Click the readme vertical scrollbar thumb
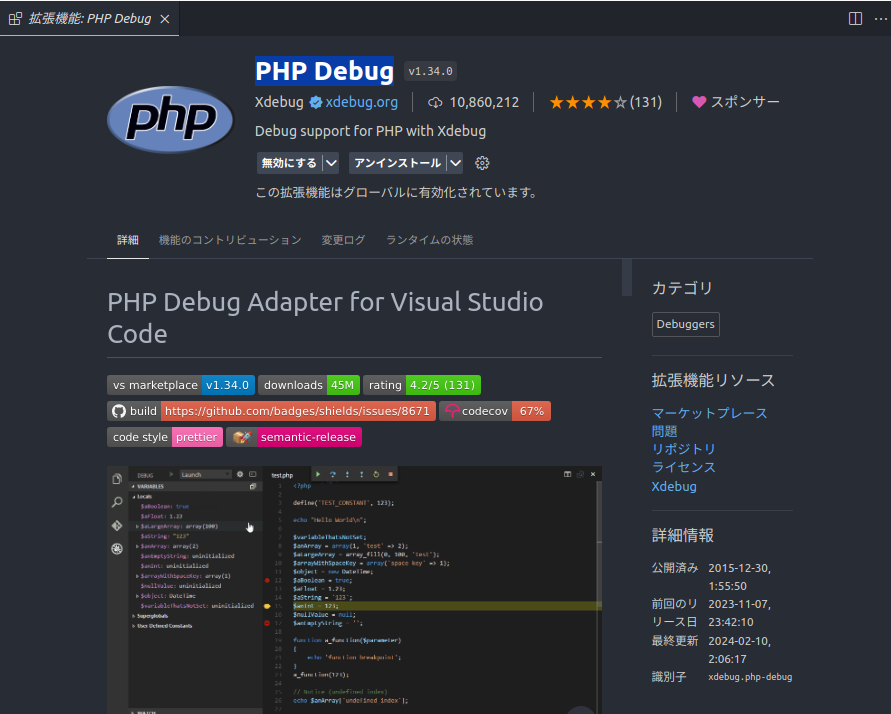Viewport: 891px width, 714px height. [x=627, y=278]
